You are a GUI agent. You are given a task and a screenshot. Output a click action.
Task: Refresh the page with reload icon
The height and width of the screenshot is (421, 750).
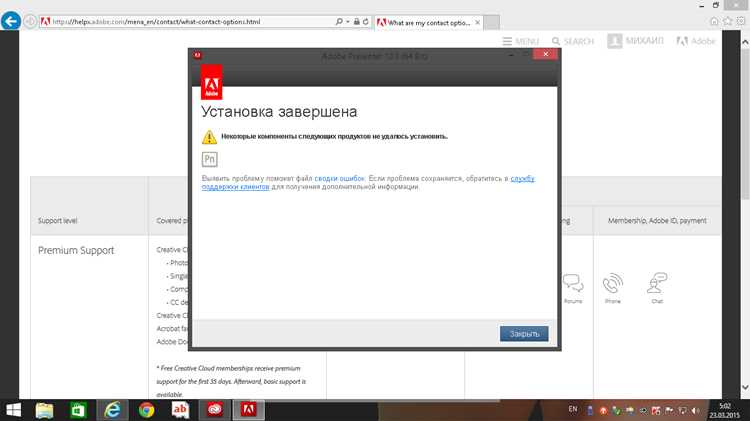coord(365,22)
